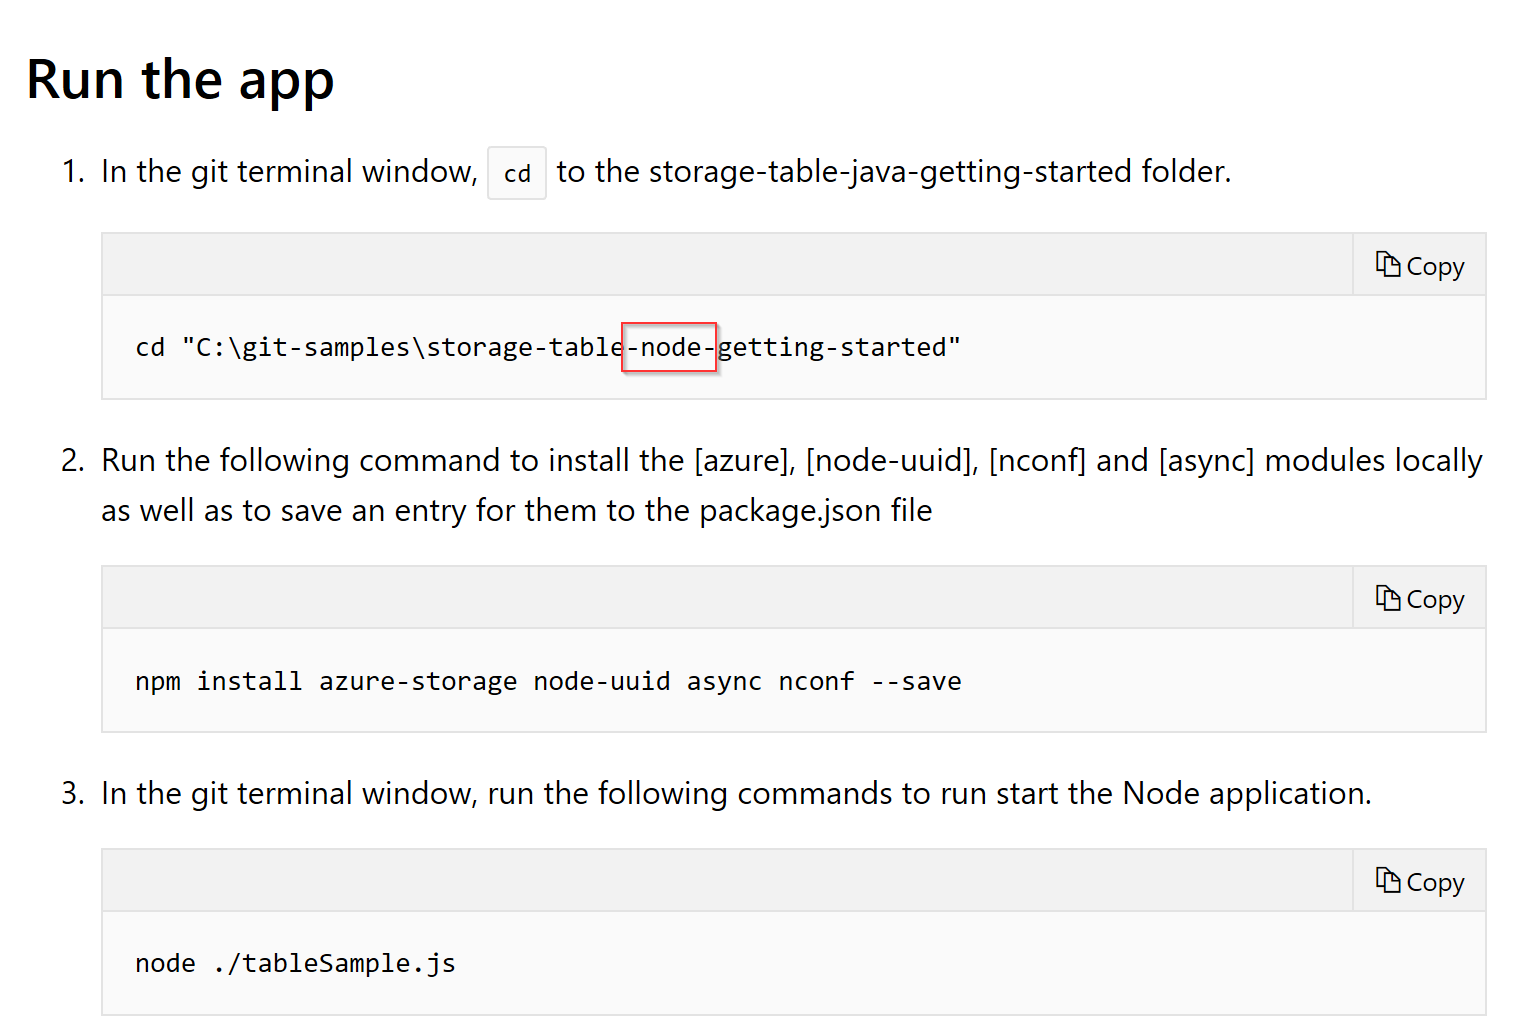Click the Copy button above npm install command
This screenshot has width=1520, height=1027.
click(1419, 597)
